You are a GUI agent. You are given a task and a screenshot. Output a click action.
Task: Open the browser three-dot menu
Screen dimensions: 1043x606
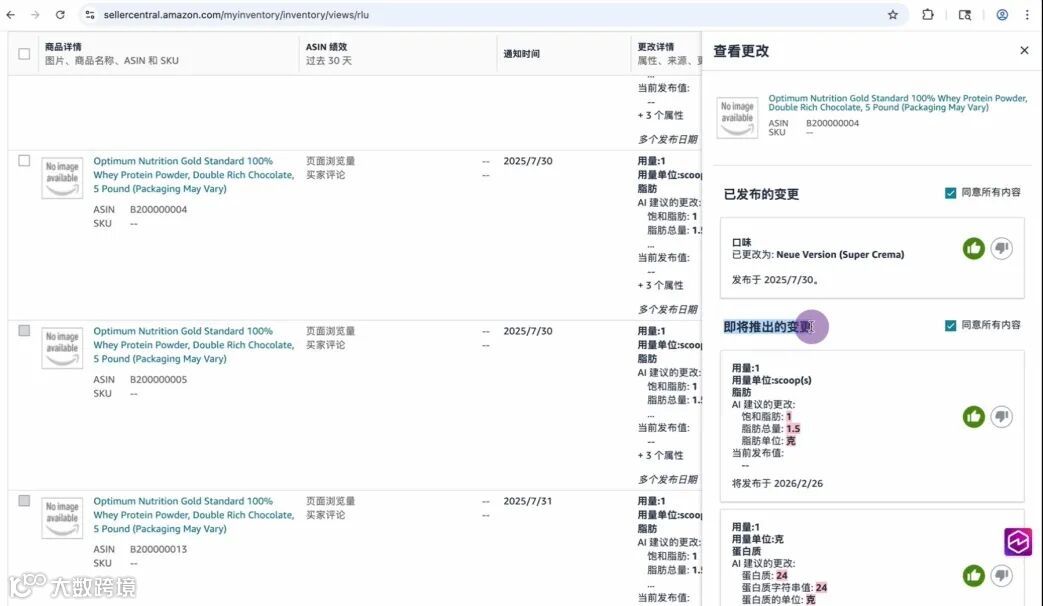point(1027,15)
